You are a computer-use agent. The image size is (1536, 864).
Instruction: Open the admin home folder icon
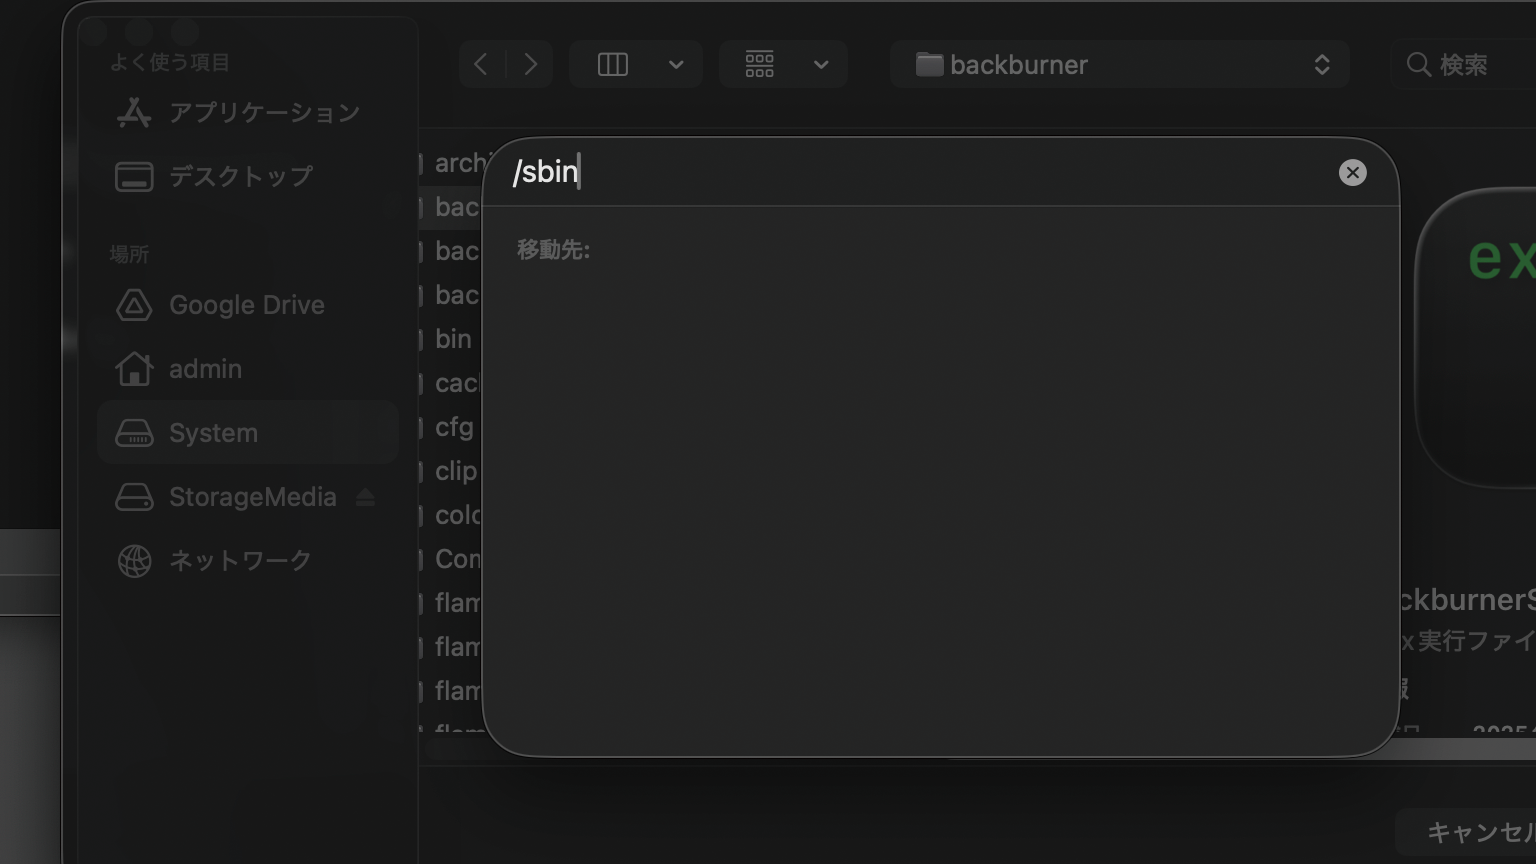pos(134,369)
